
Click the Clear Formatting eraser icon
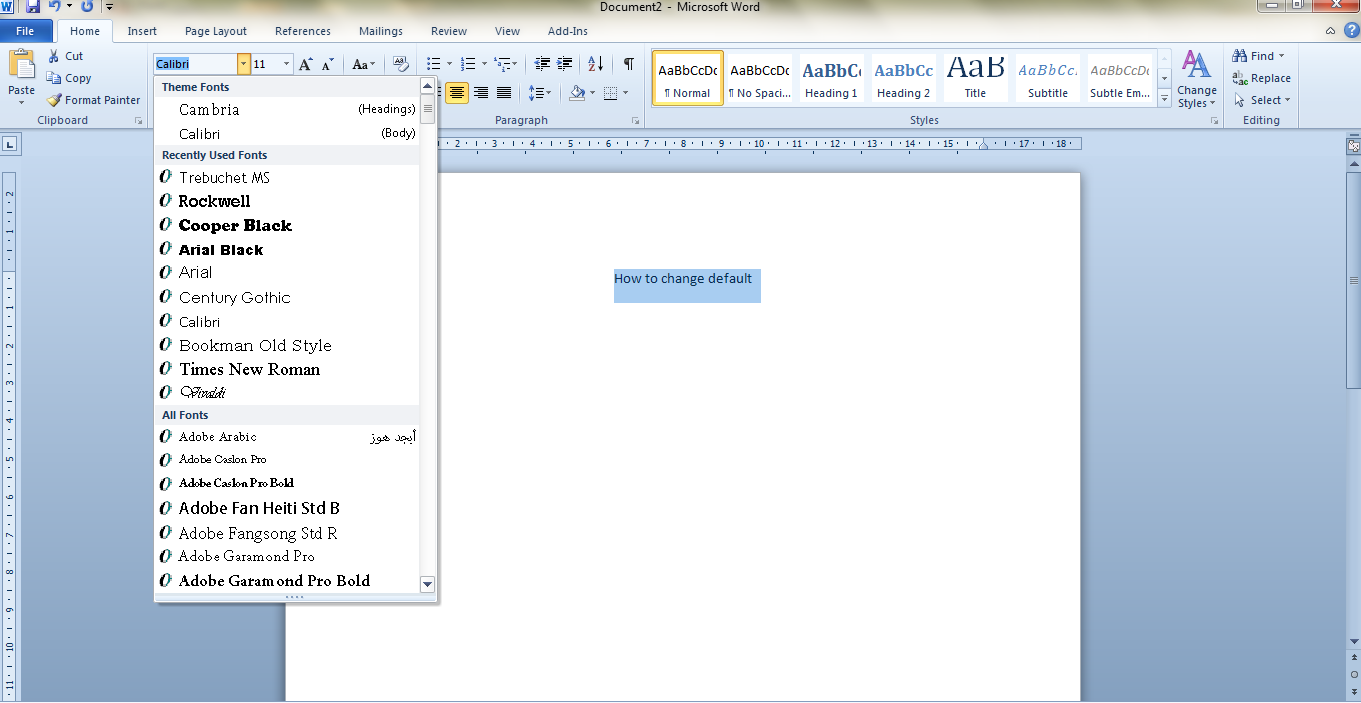[x=401, y=64]
